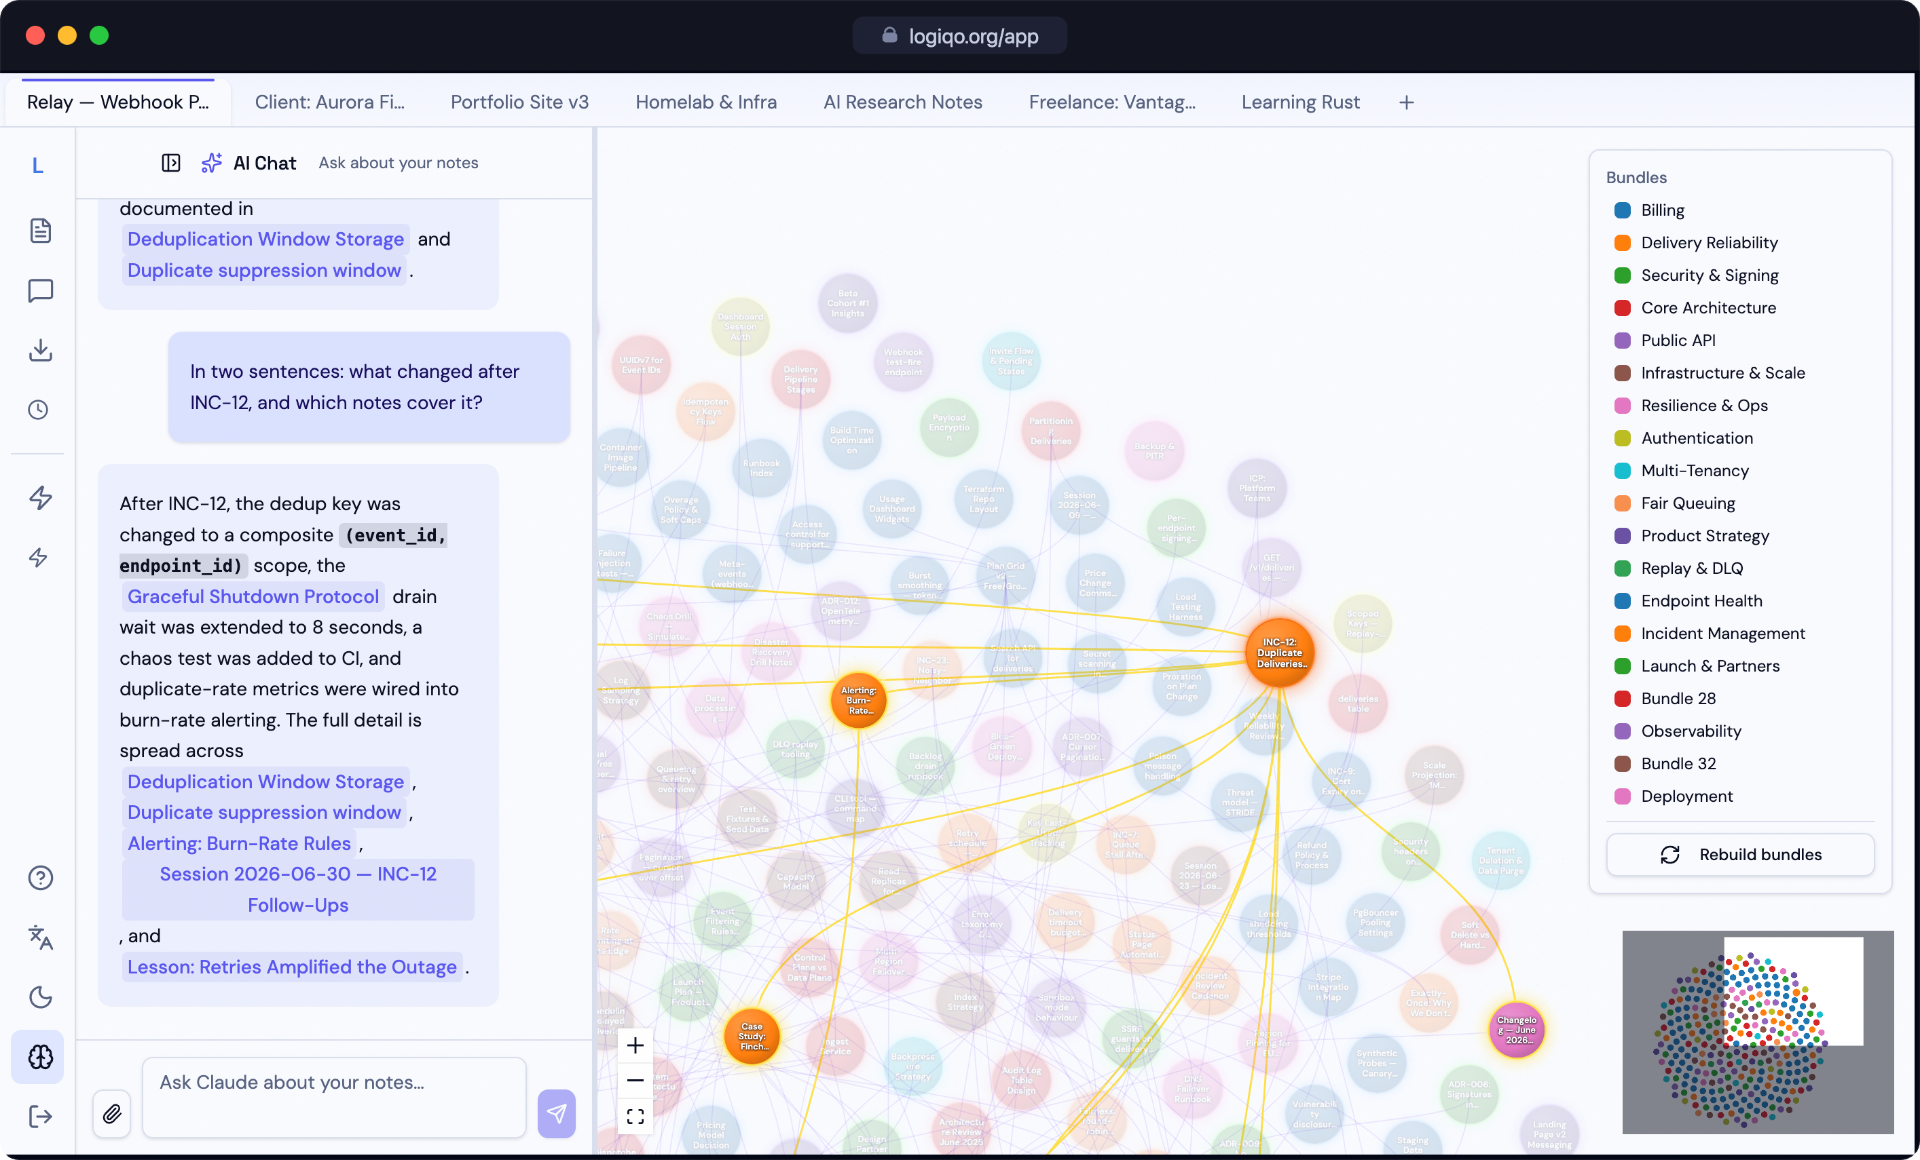Select the Fair Queuing bundle
The width and height of the screenshot is (1920, 1160).
pos(1688,503)
